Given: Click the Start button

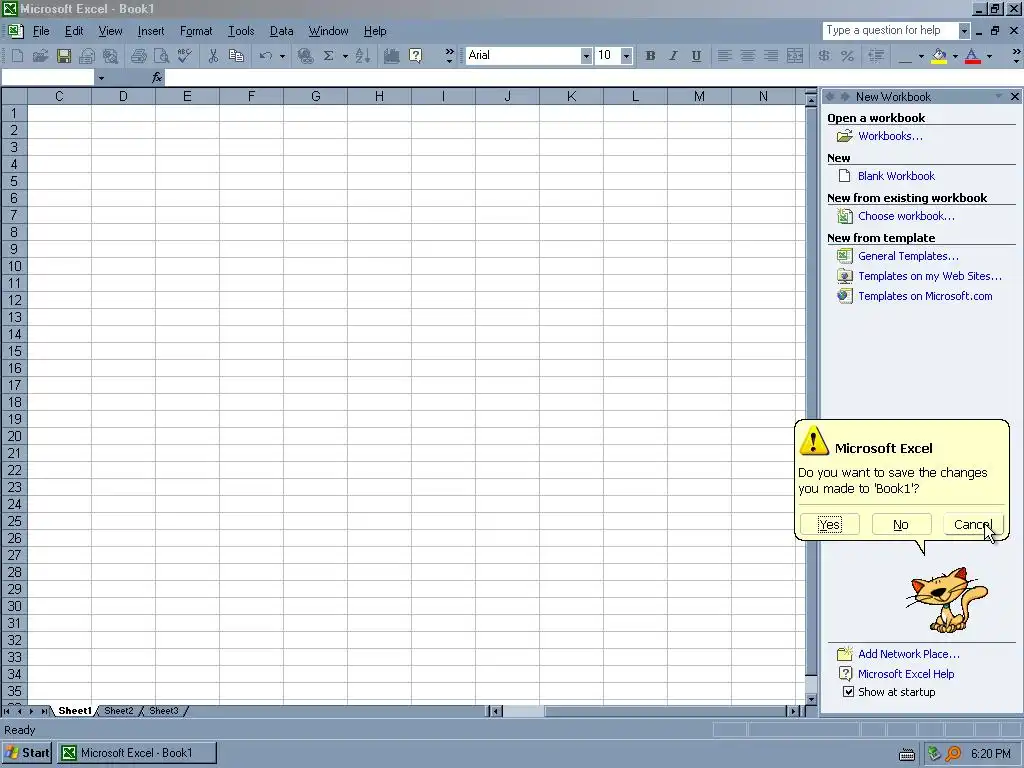Looking at the screenshot, I should pyautogui.click(x=27, y=753).
